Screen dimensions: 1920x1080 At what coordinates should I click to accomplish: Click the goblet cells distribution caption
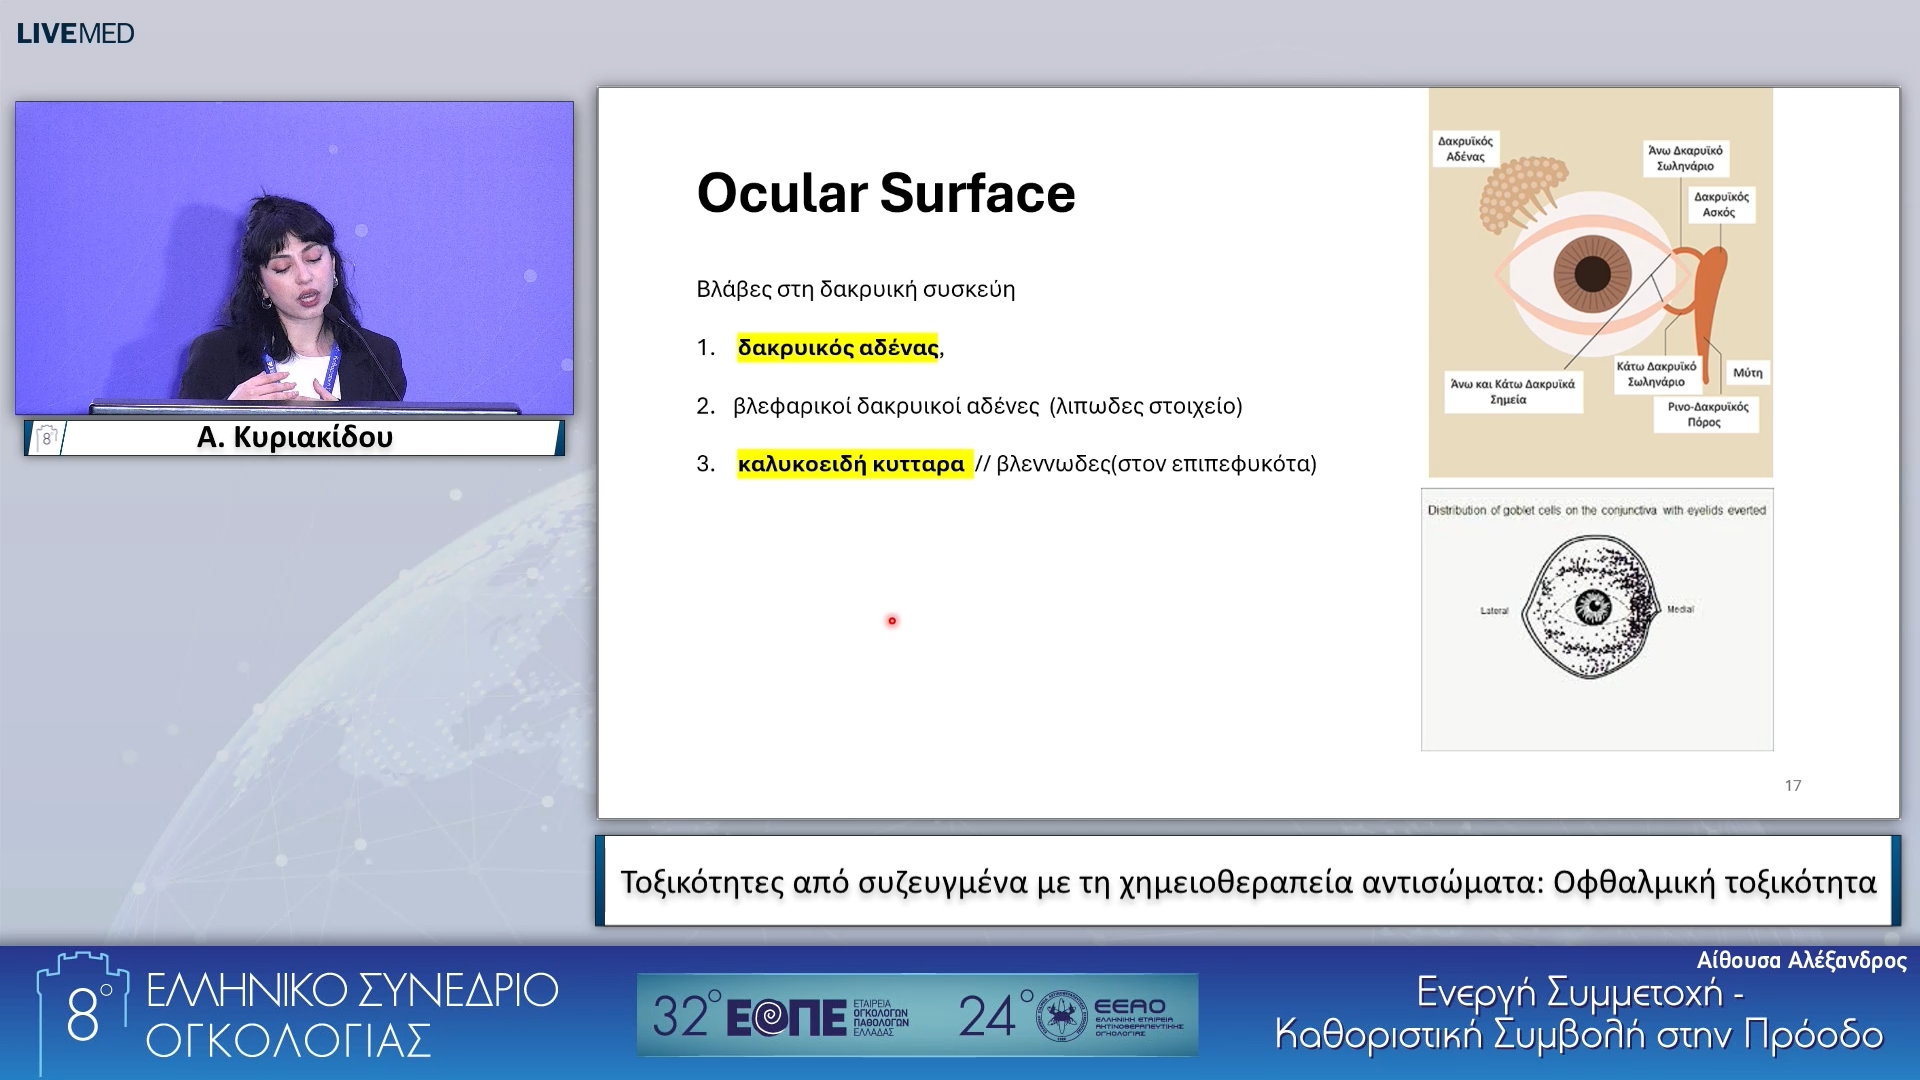1597,510
